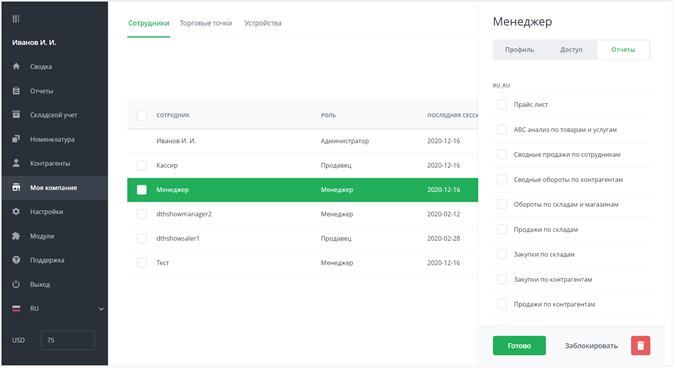Sort by the СОТРУДНИК column header
This screenshot has height=368, width=675.
click(x=173, y=115)
